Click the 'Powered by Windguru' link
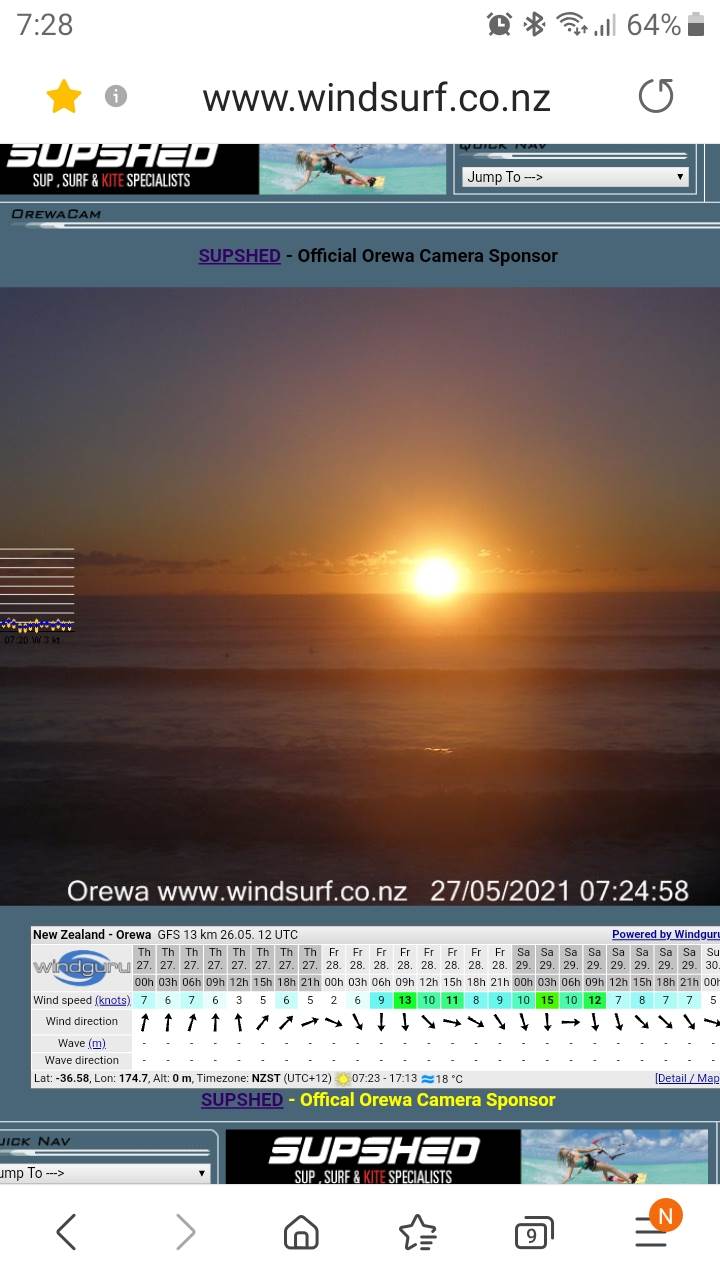Screen dimensions: 720x1280 pyautogui.click(x=664, y=935)
